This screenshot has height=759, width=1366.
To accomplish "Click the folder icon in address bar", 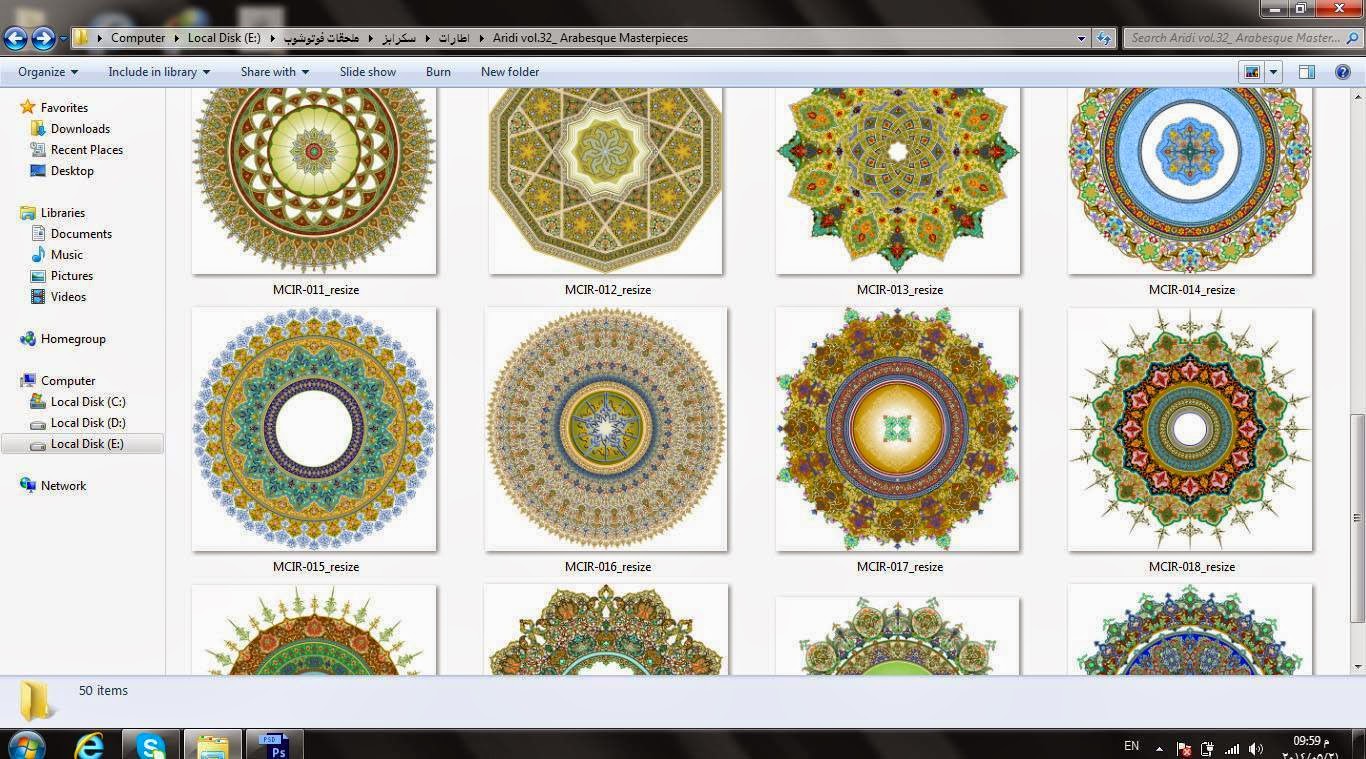I will (82, 38).
